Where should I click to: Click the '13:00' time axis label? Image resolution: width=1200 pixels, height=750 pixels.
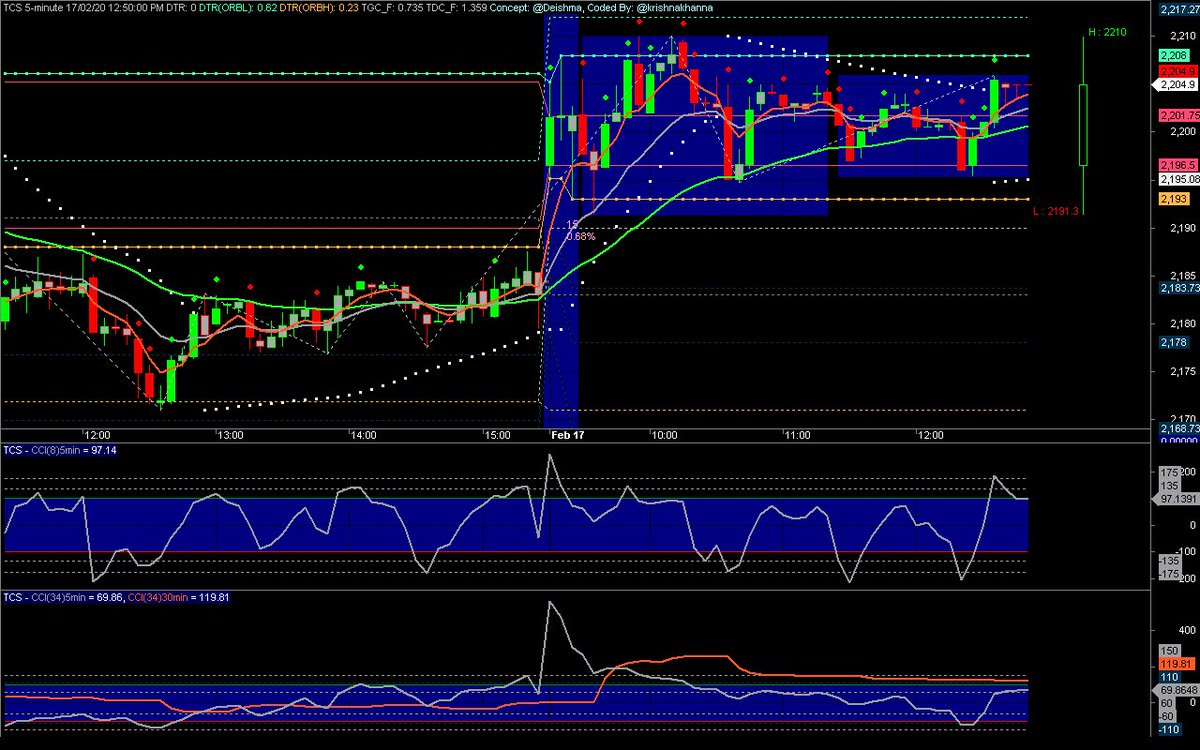[230, 436]
